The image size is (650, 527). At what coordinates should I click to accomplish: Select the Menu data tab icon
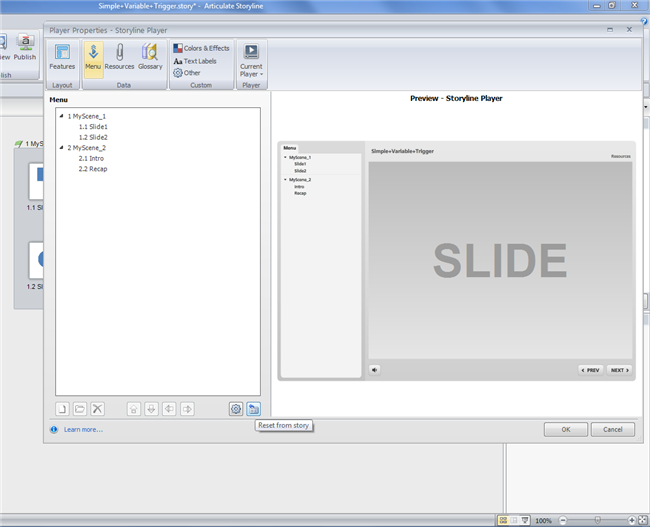[x=93, y=58]
